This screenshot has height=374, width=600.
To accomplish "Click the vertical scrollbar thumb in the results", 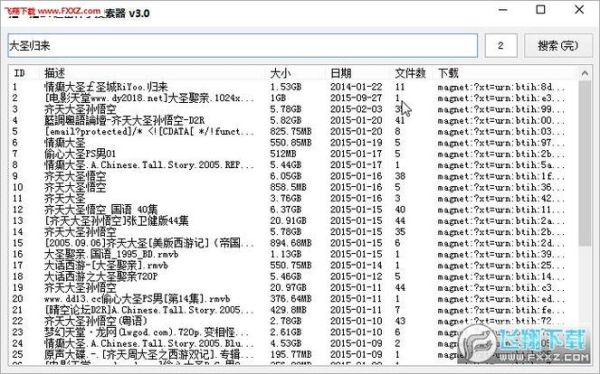I will tap(585, 163).
